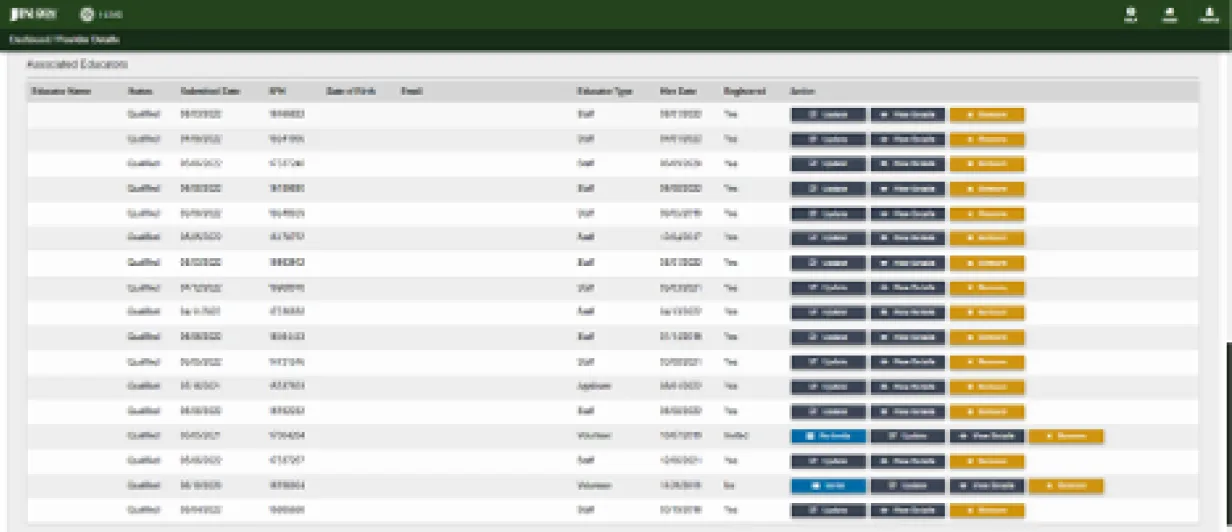This screenshot has height=532, width=1232.
Task: Click Dashboard in the breadcrumb
Action: click(x=28, y=40)
